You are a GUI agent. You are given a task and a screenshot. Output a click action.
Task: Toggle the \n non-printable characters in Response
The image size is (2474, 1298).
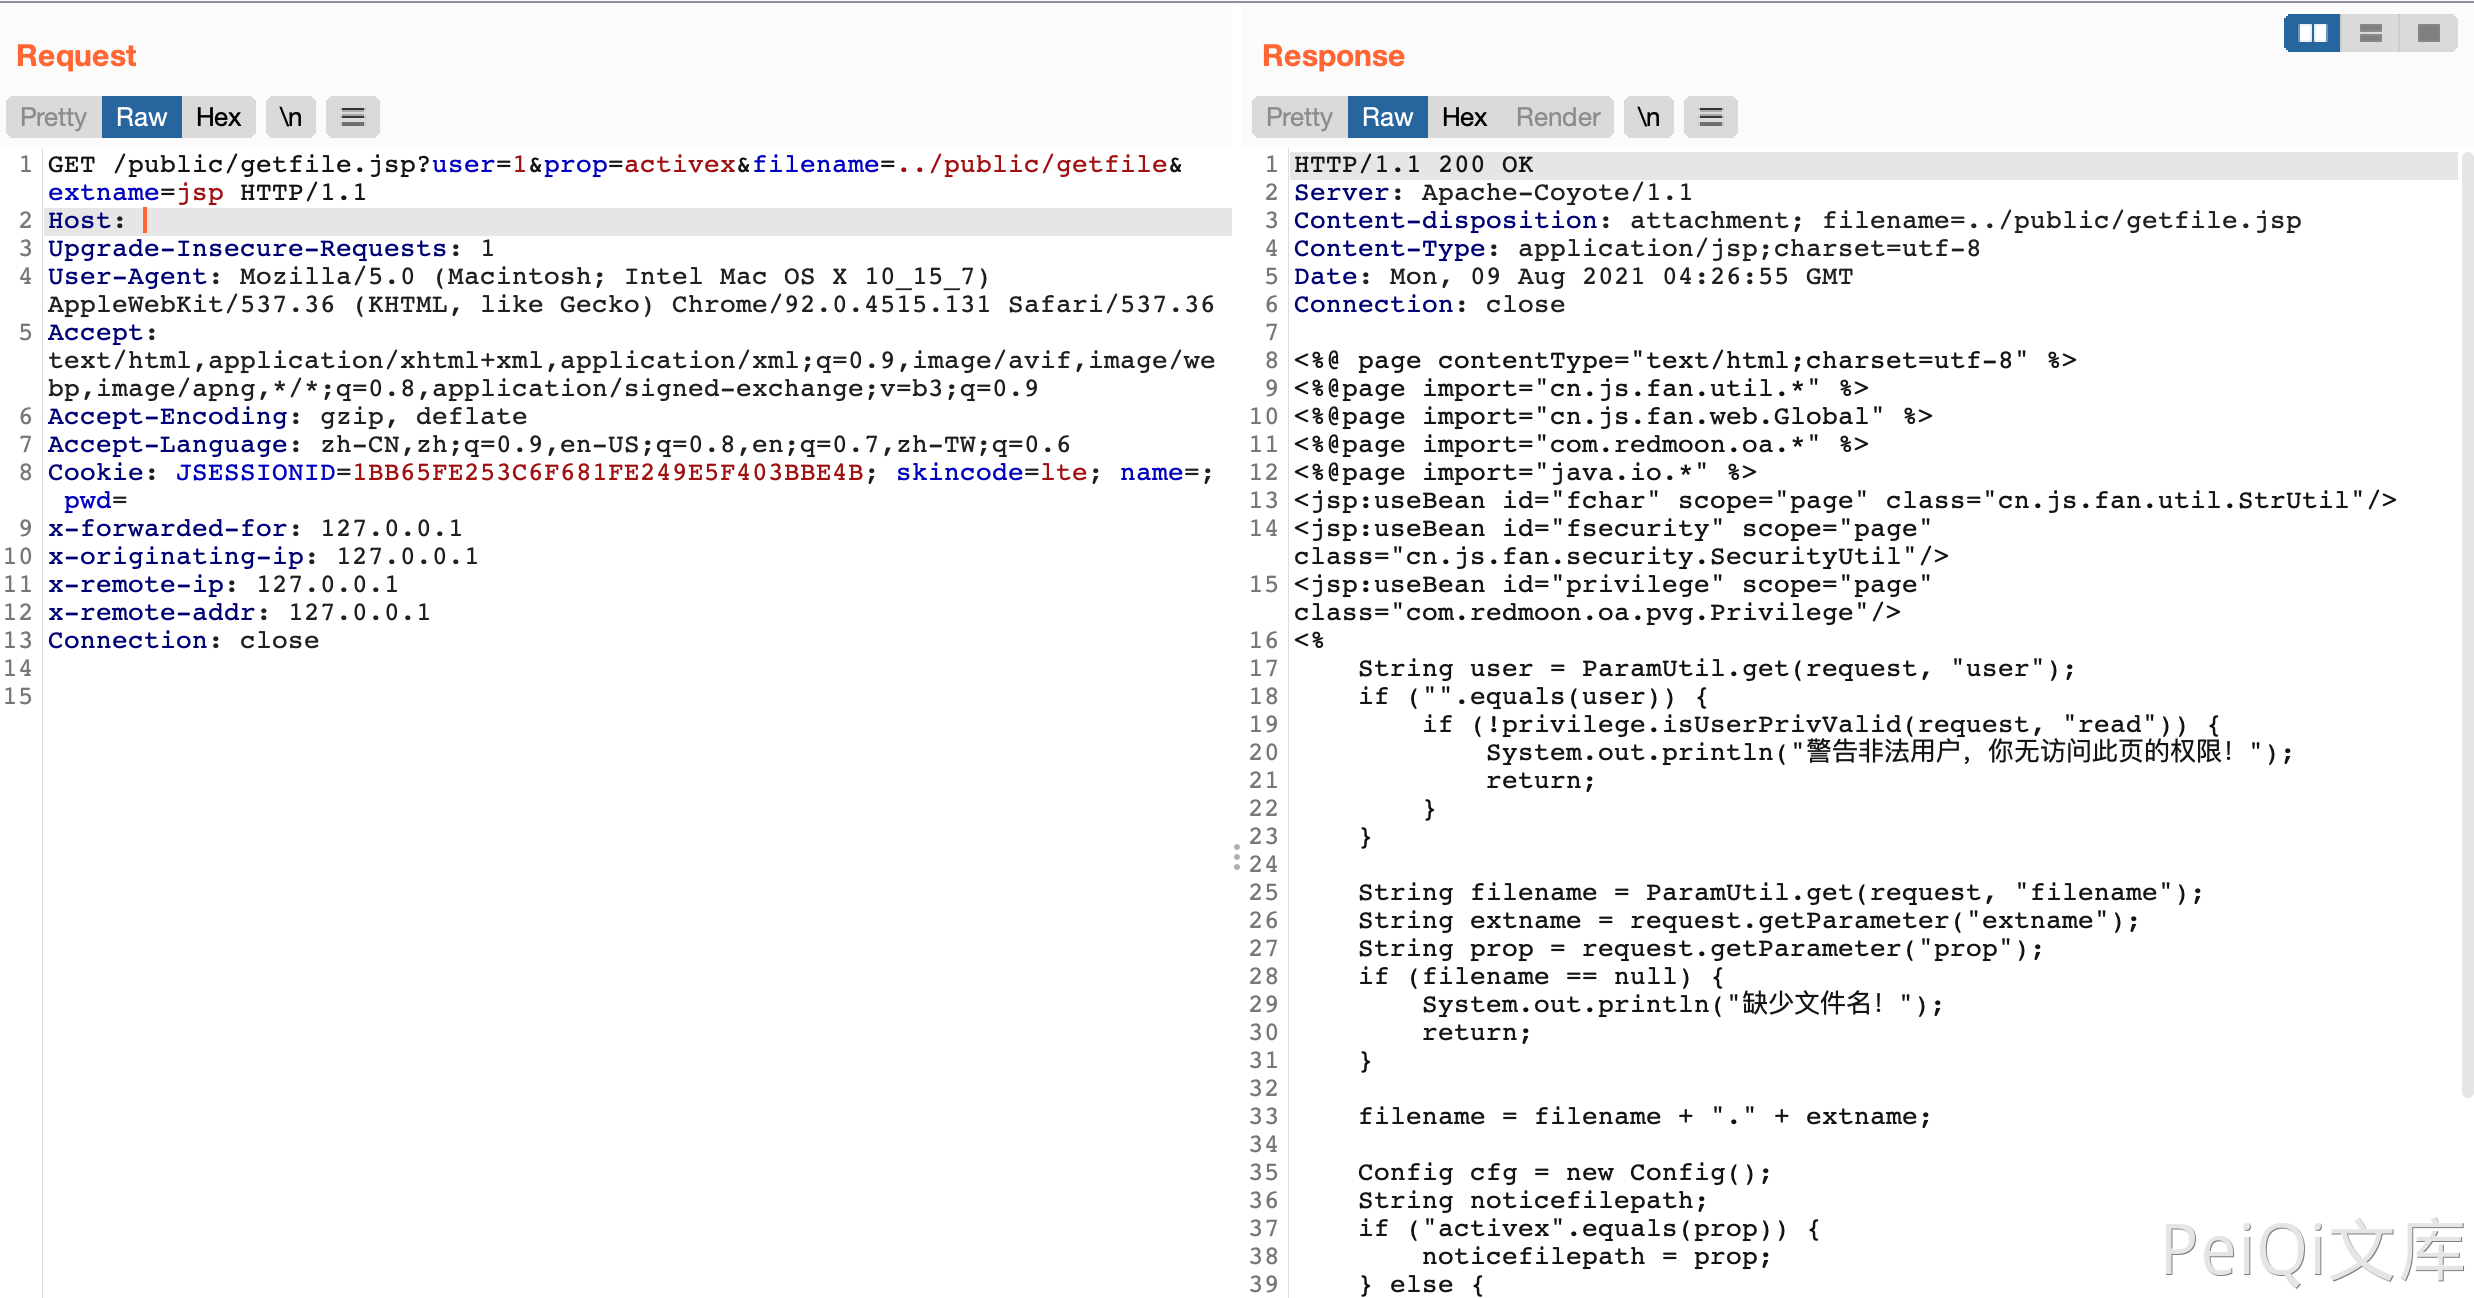[1648, 117]
